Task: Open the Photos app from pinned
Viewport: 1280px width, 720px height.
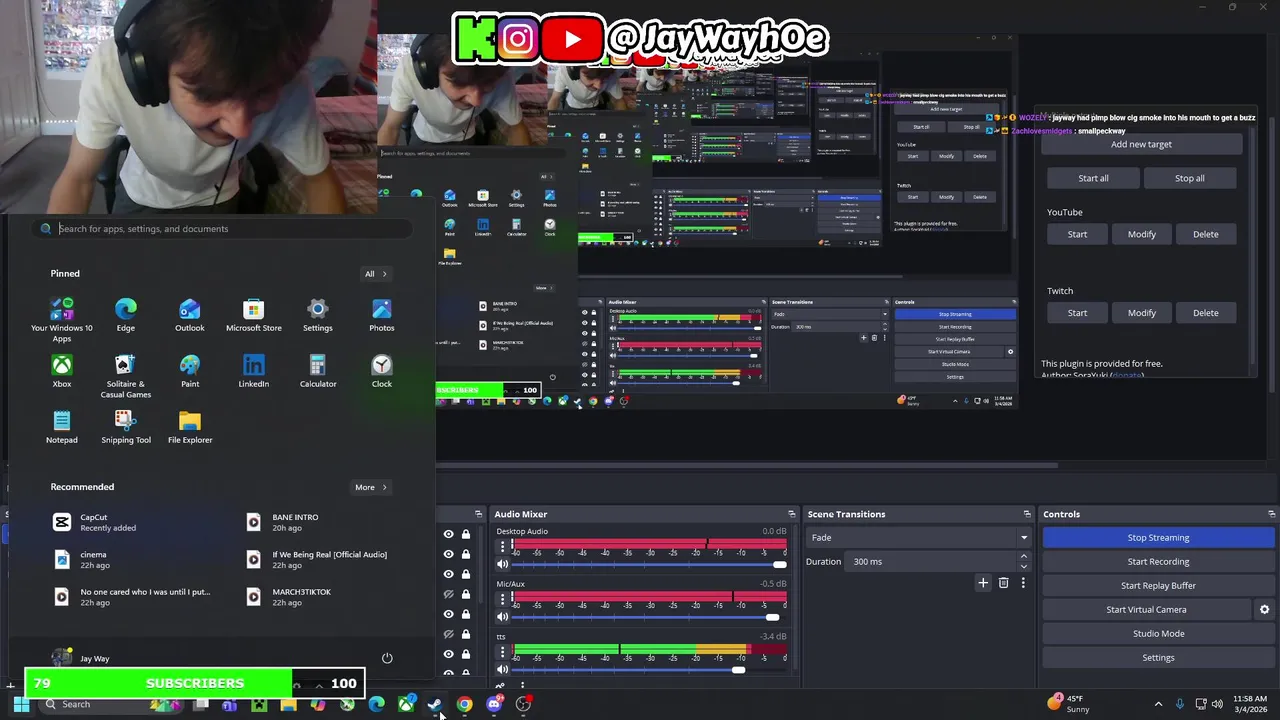Action: [382, 315]
